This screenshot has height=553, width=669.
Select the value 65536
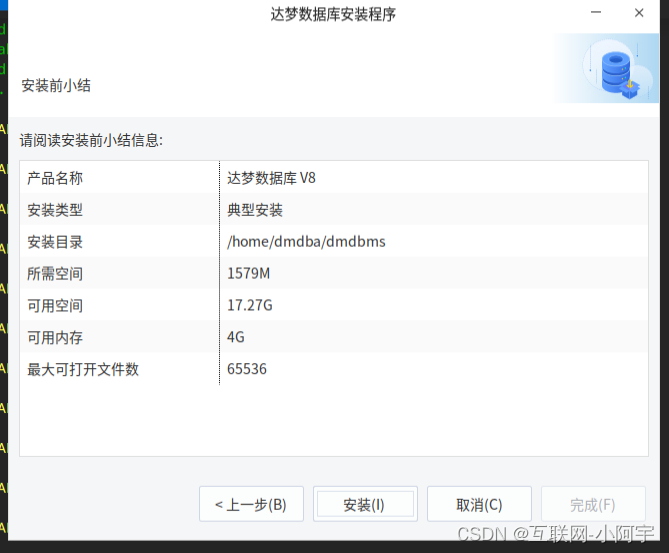click(247, 369)
